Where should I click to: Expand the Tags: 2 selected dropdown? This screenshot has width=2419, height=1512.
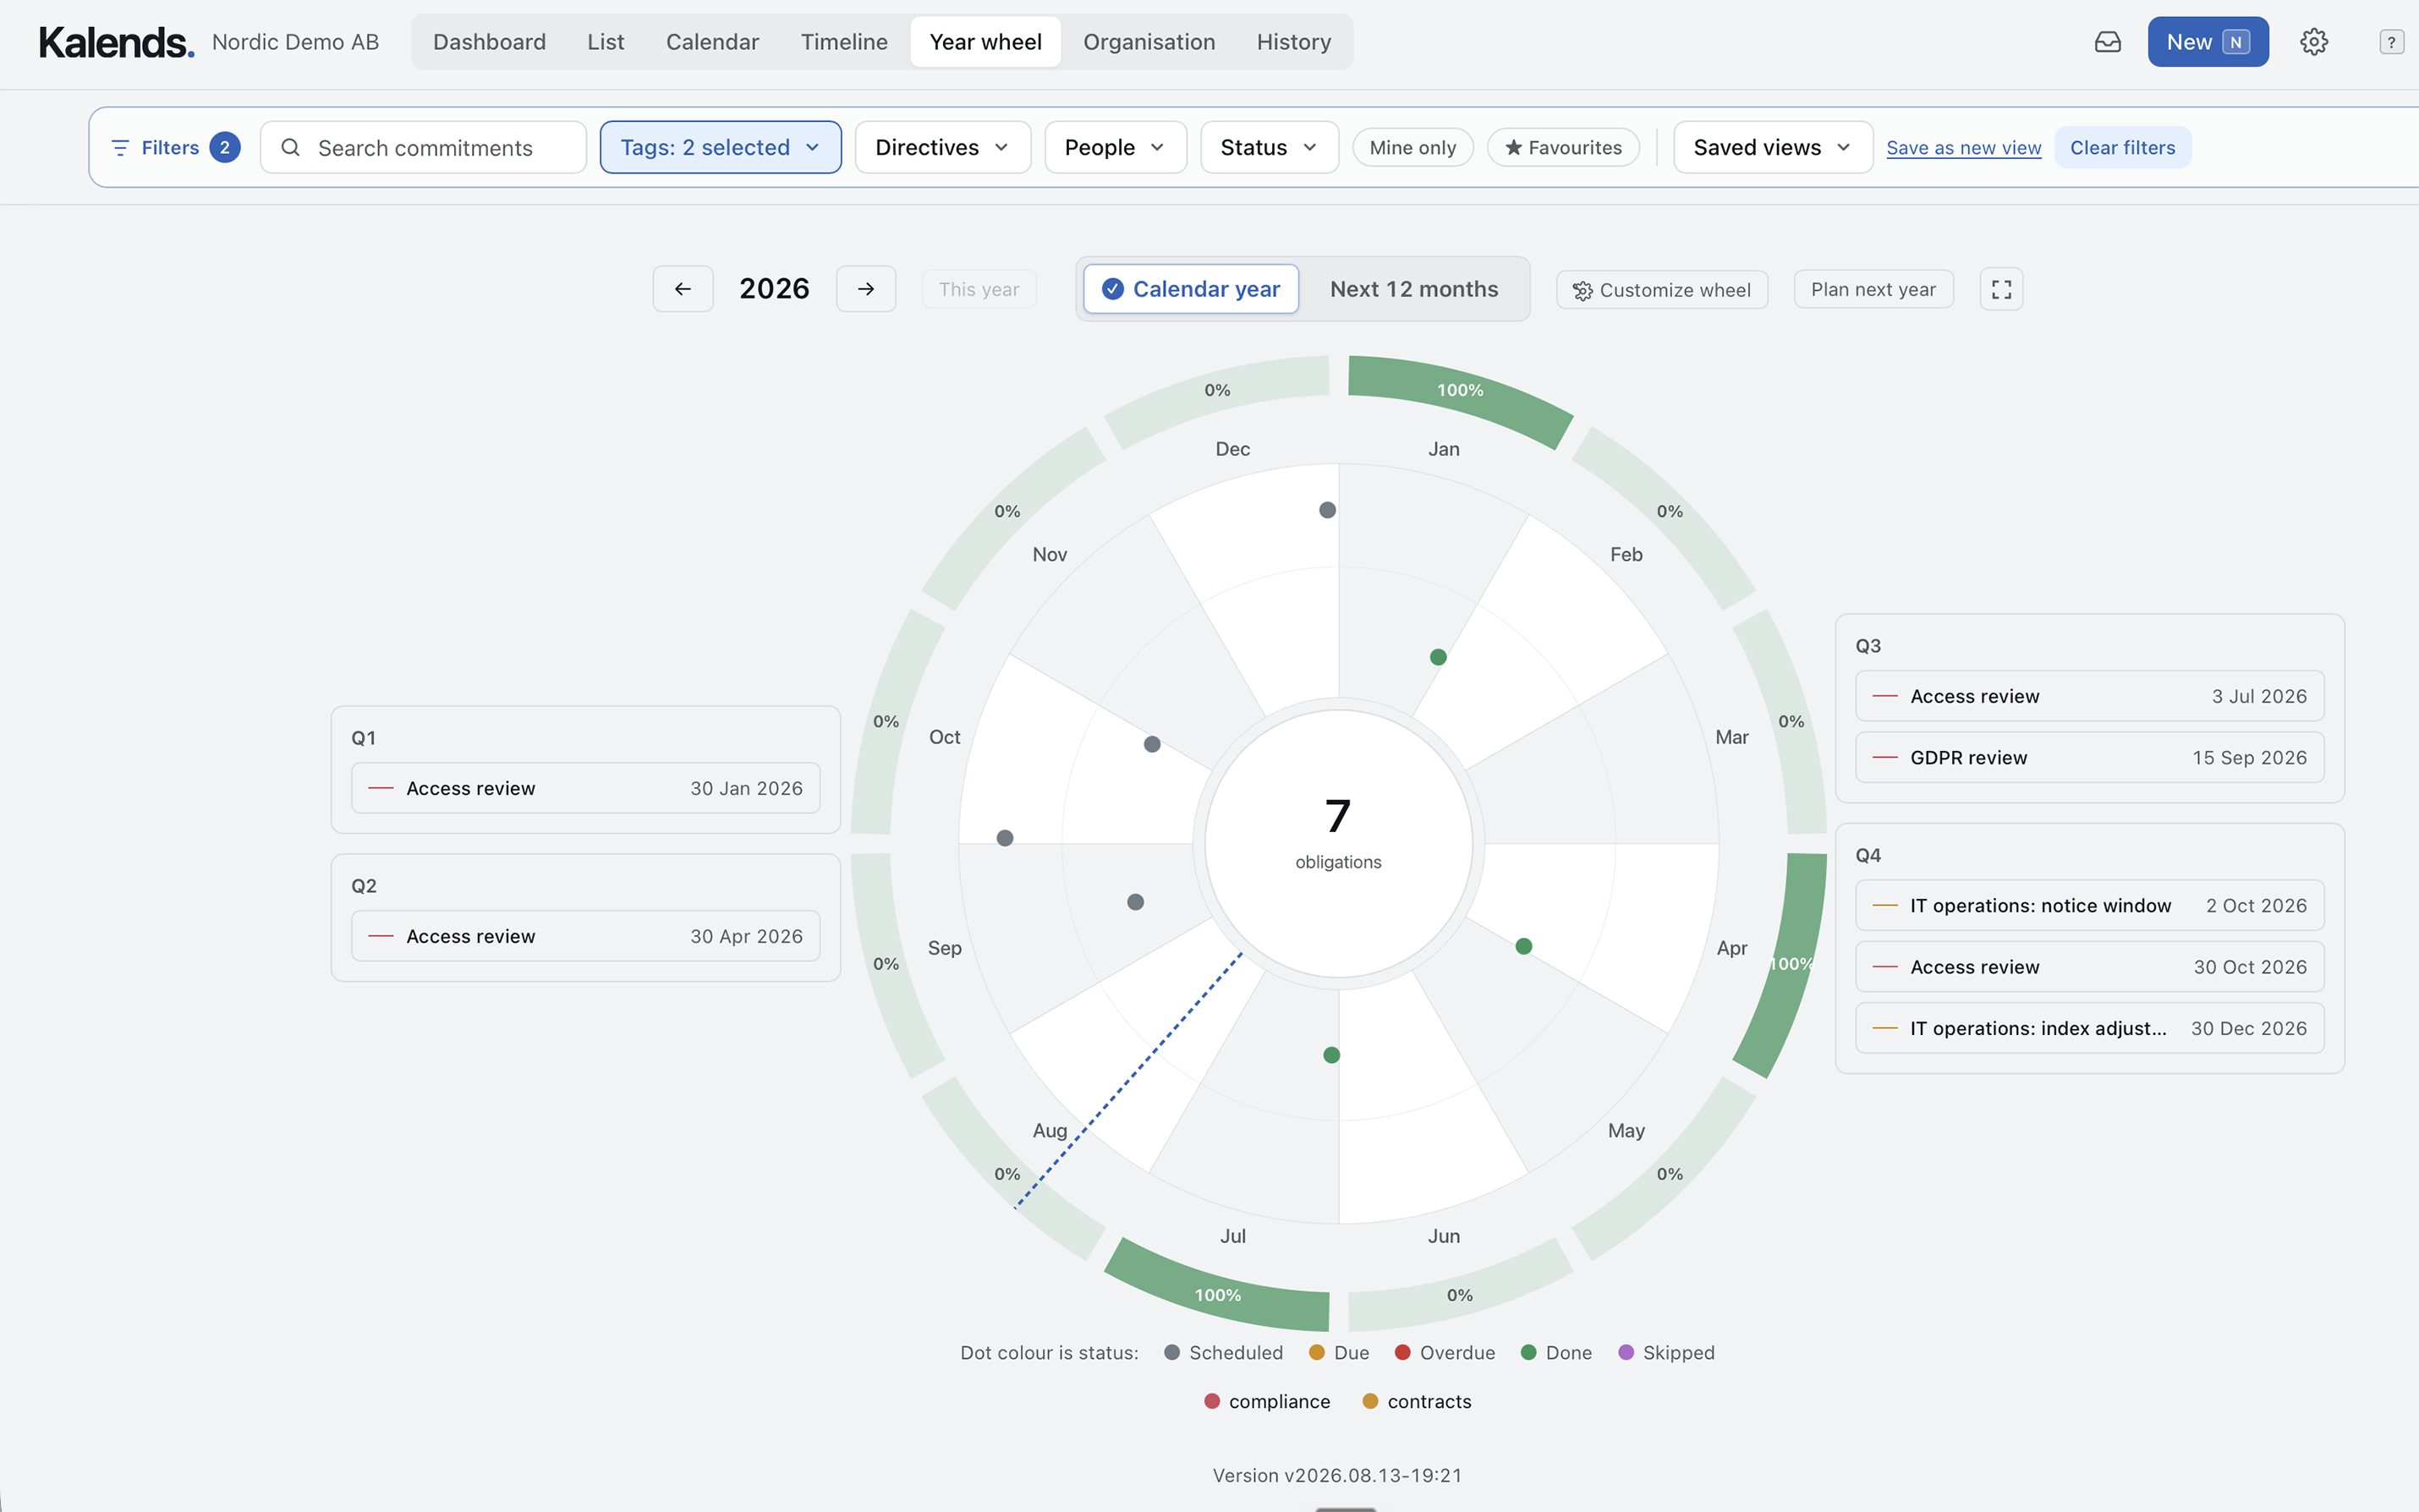tap(720, 147)
